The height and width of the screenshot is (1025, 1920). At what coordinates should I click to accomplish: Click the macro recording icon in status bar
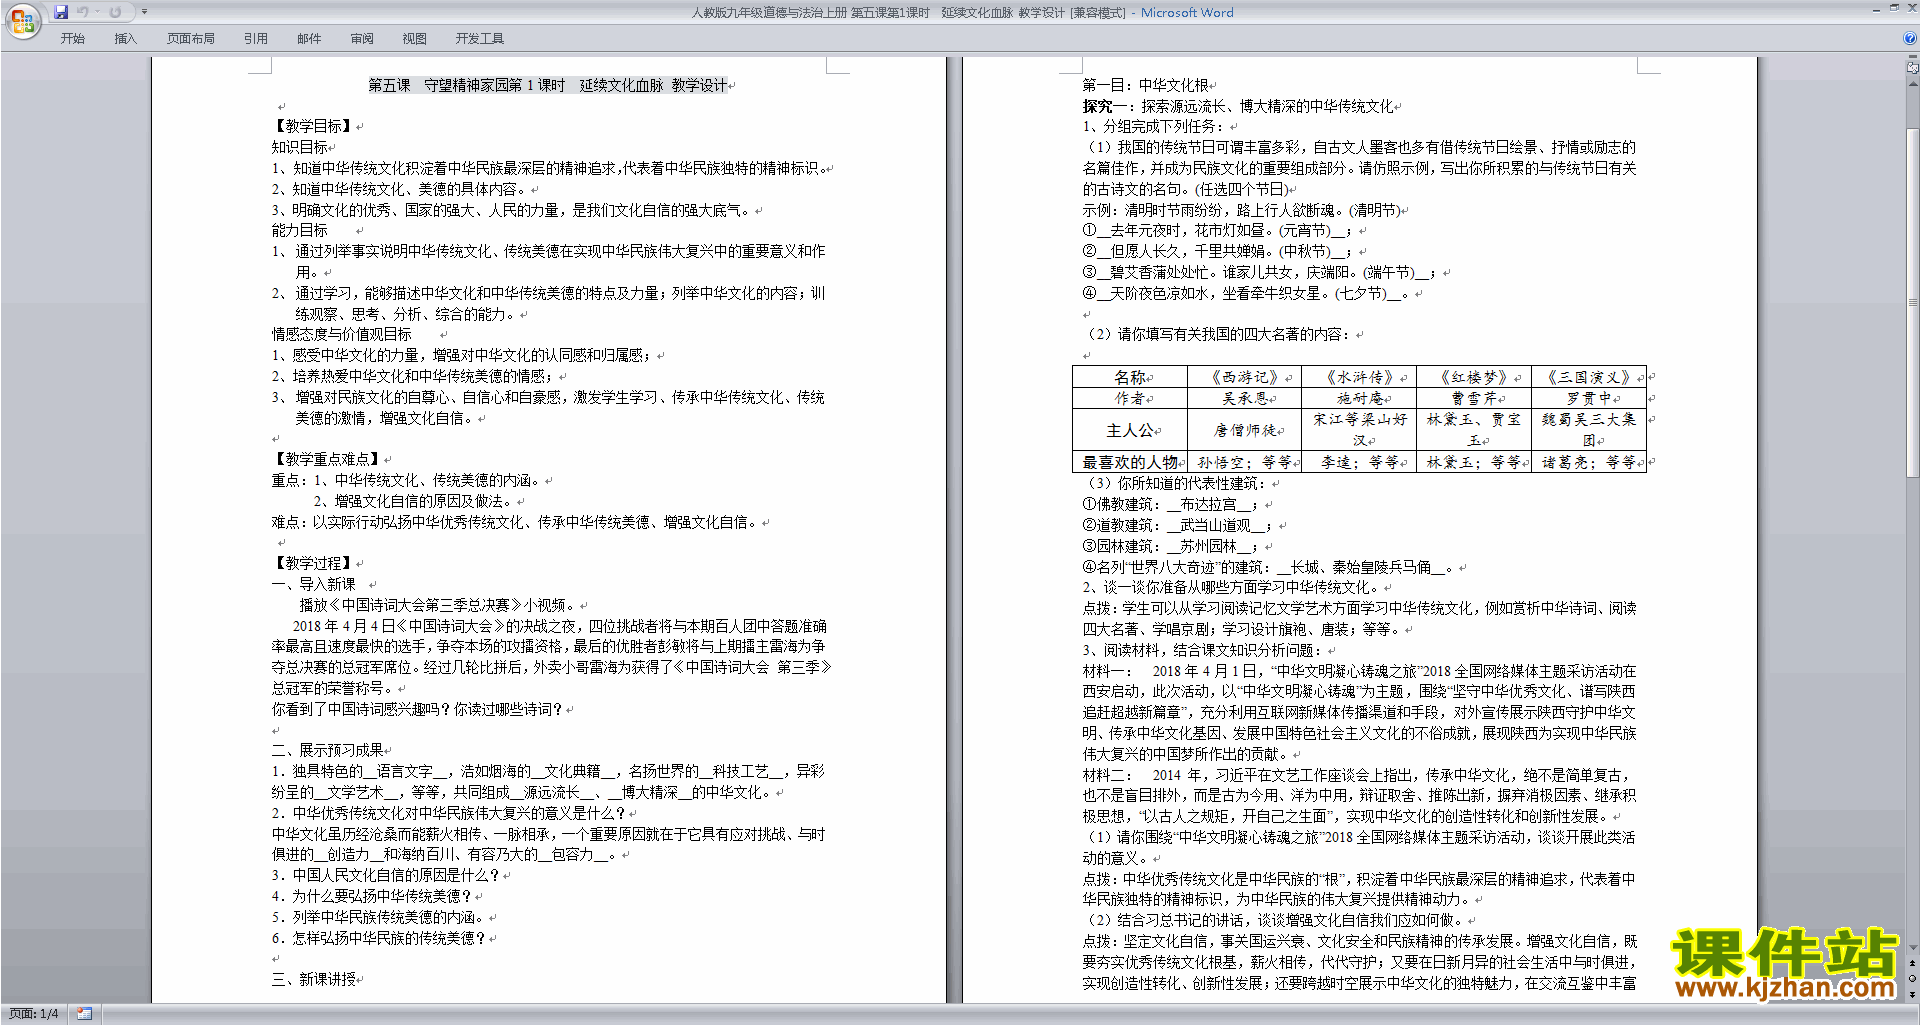[85, 1014]
